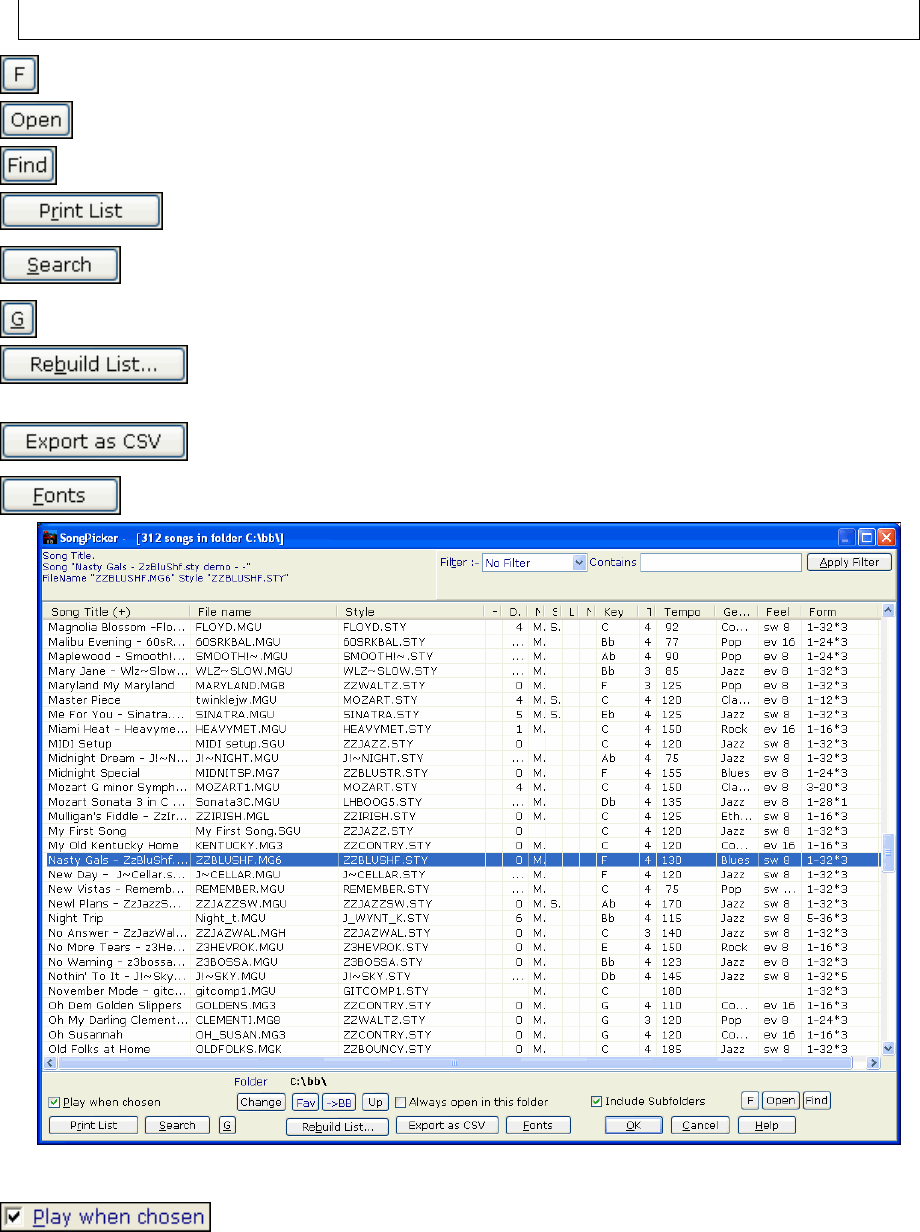This screenshot has height=1232, width=920.
Task: Click the Fonts button inside the SongPicker dialog
Action: click(538, 1125)
